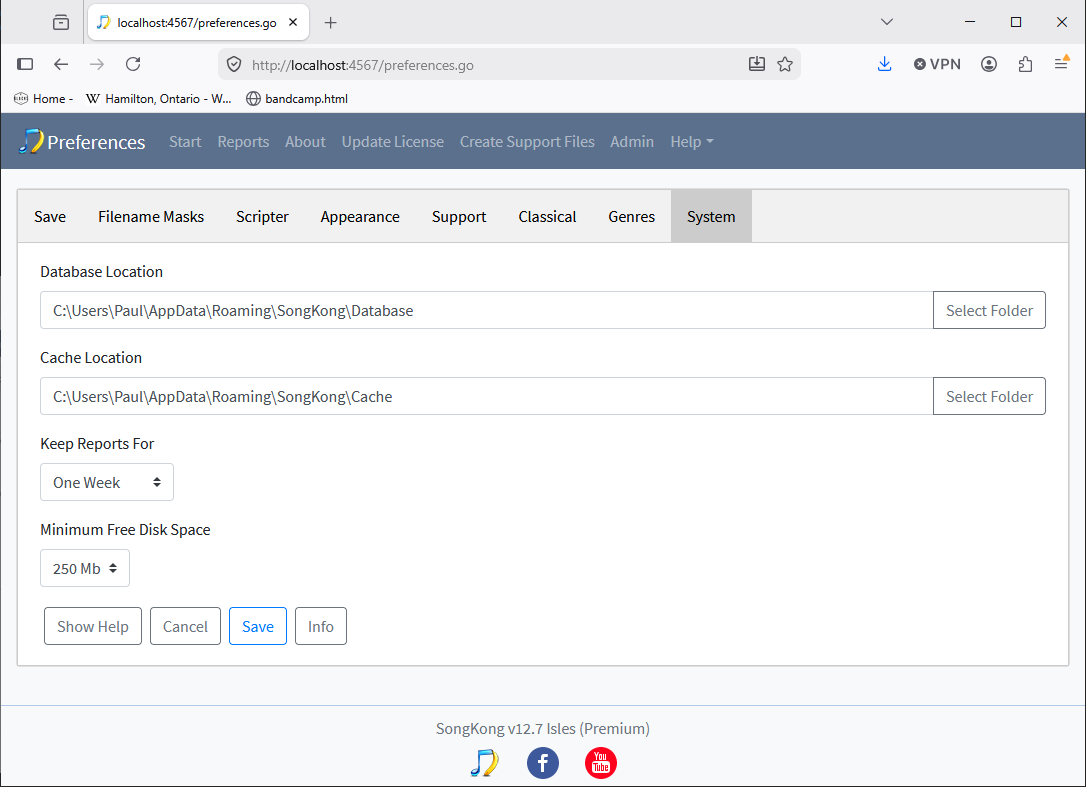Screen dimensions: 1086x787
Task: Expand the list-all-tabs chevron
Action: coord(887,22)
